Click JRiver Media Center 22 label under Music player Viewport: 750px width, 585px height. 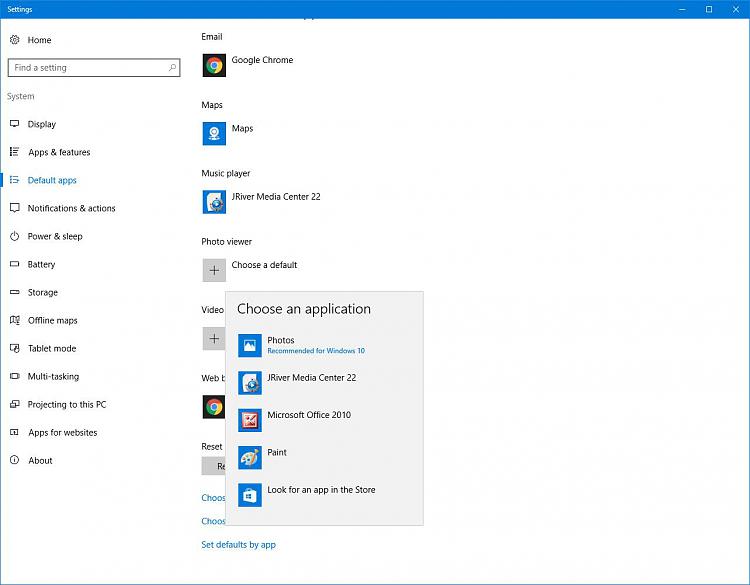coord(276,197)
